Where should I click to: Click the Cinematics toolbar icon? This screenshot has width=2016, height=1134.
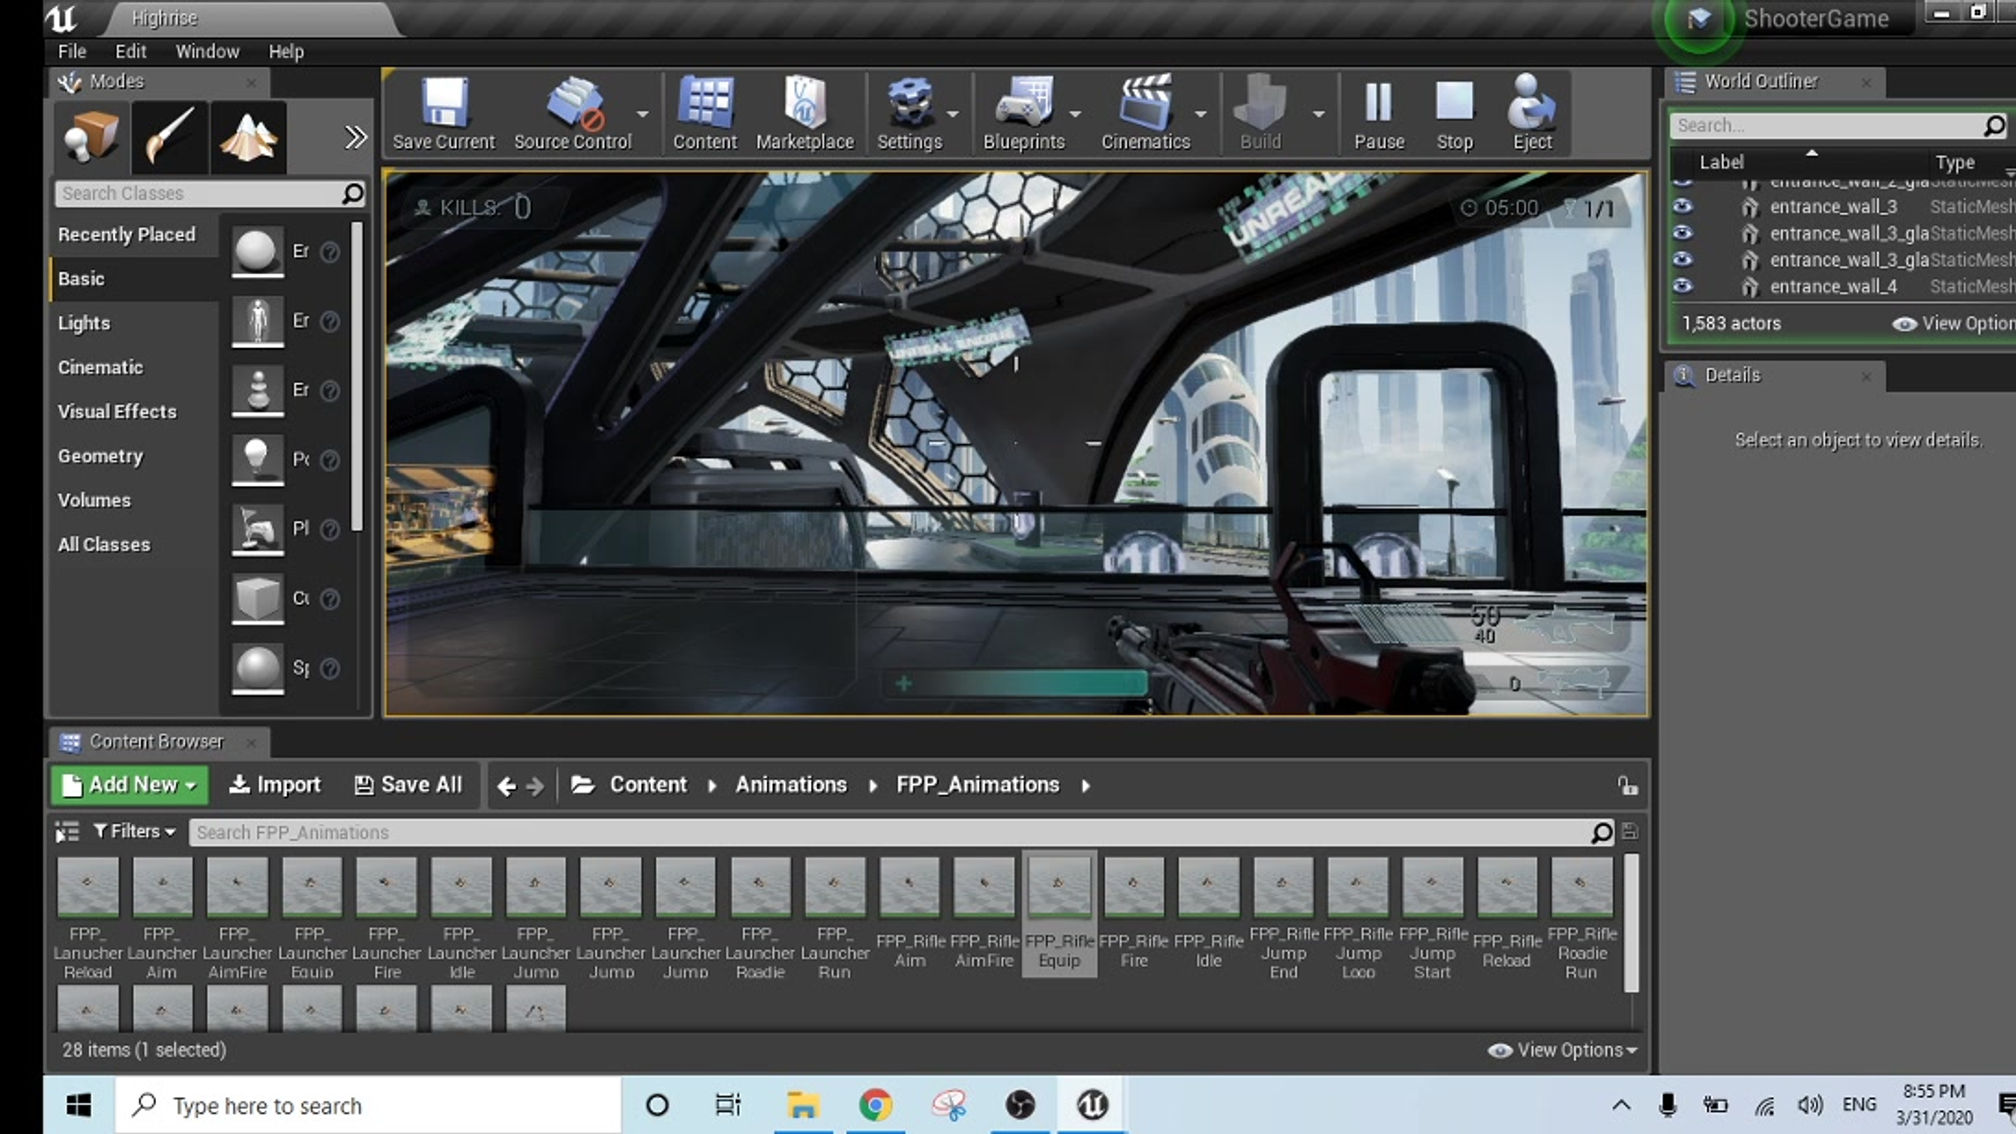coord(1145,113)
